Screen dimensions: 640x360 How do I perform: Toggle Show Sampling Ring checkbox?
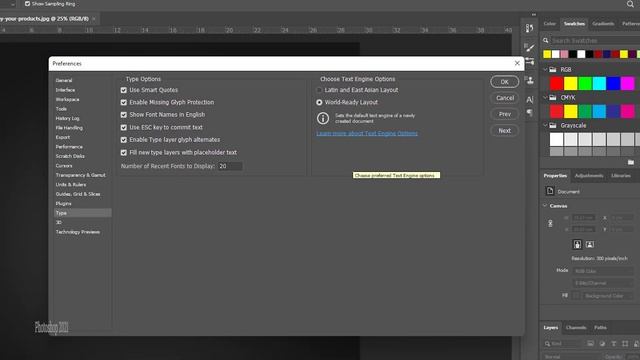(x=27, y=4)
